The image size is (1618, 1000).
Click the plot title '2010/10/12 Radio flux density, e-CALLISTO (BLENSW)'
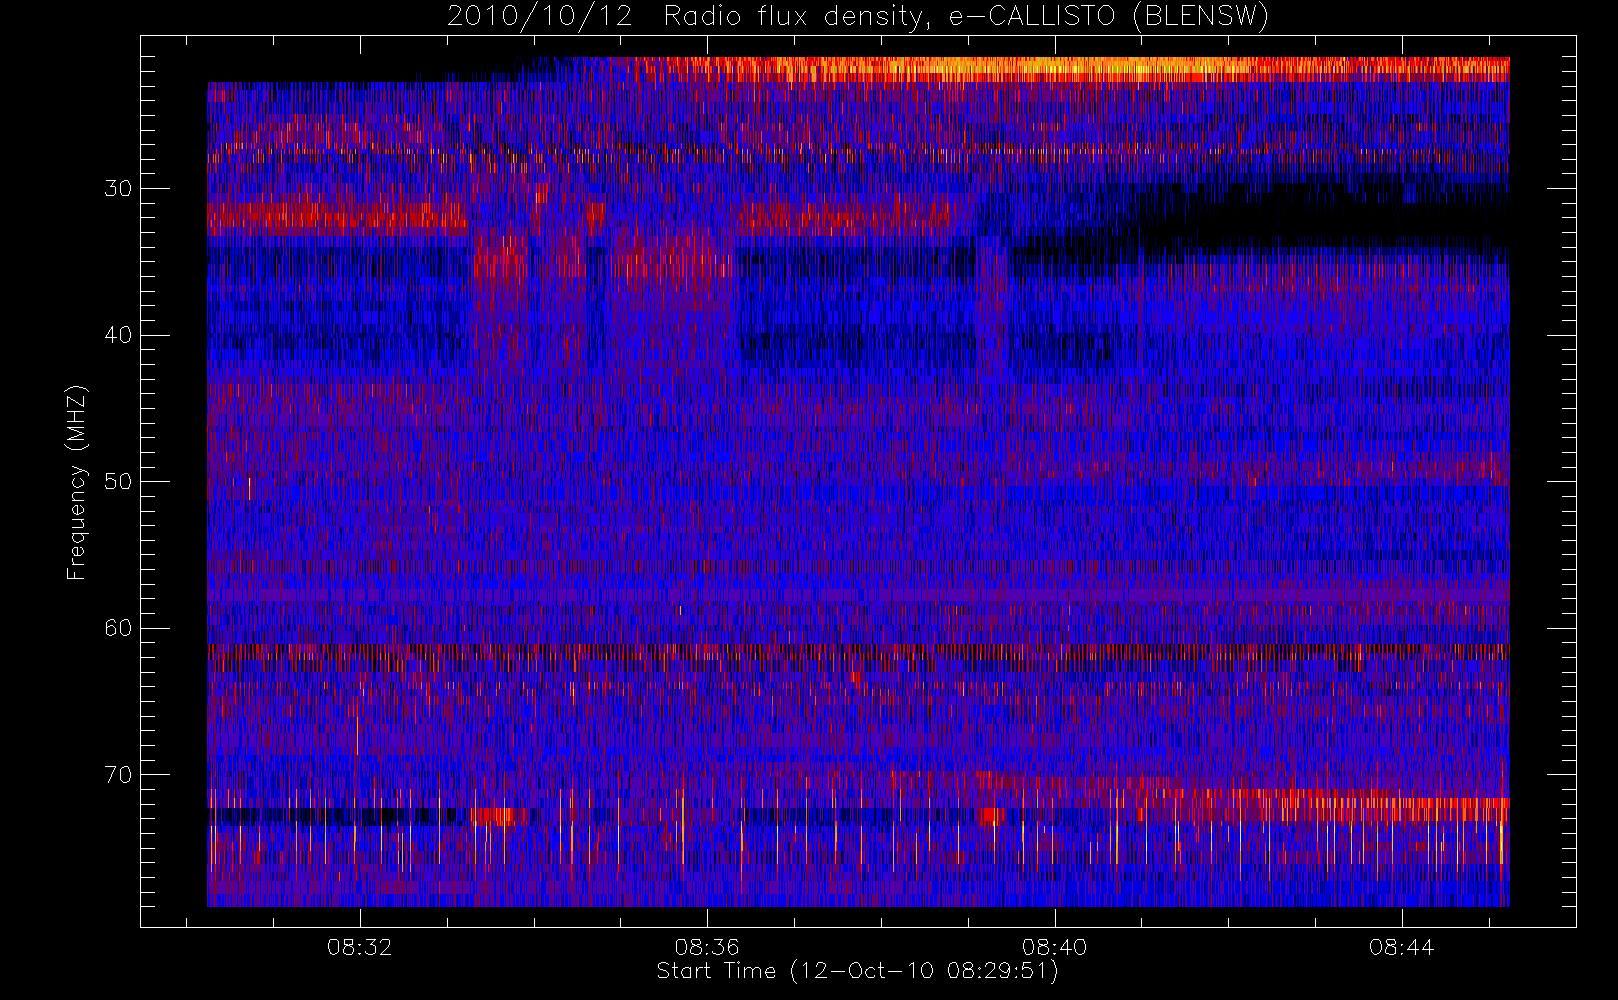pyautogui.click(x=857, y=17)
